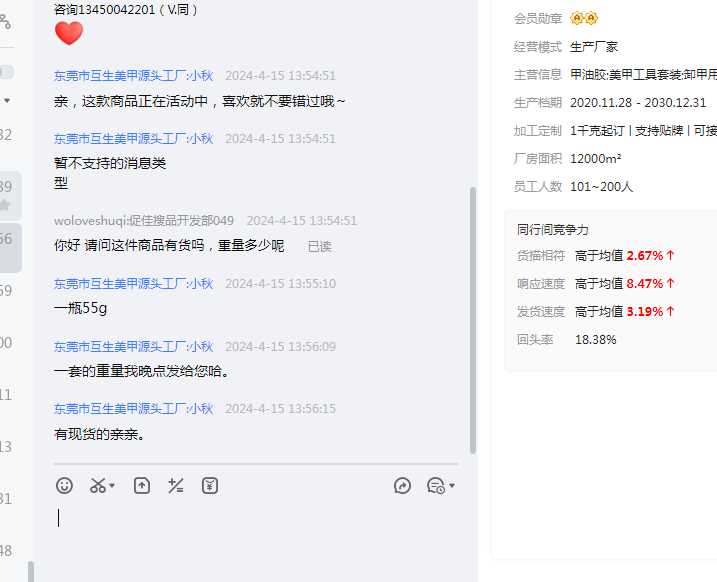717x582 pixels.
Task: Click the second gold member medal
Action: (591, 18)
